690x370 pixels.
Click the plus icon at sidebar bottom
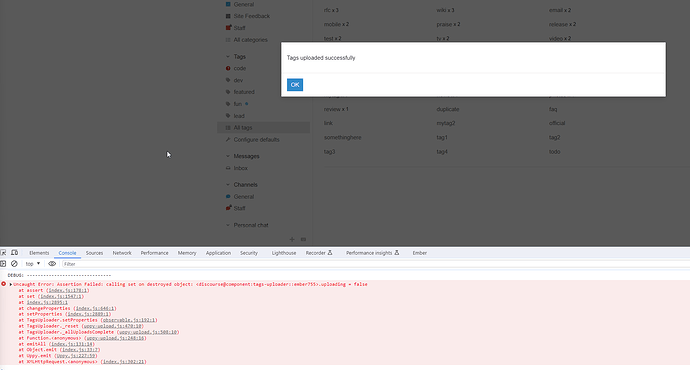click(292, 239)
